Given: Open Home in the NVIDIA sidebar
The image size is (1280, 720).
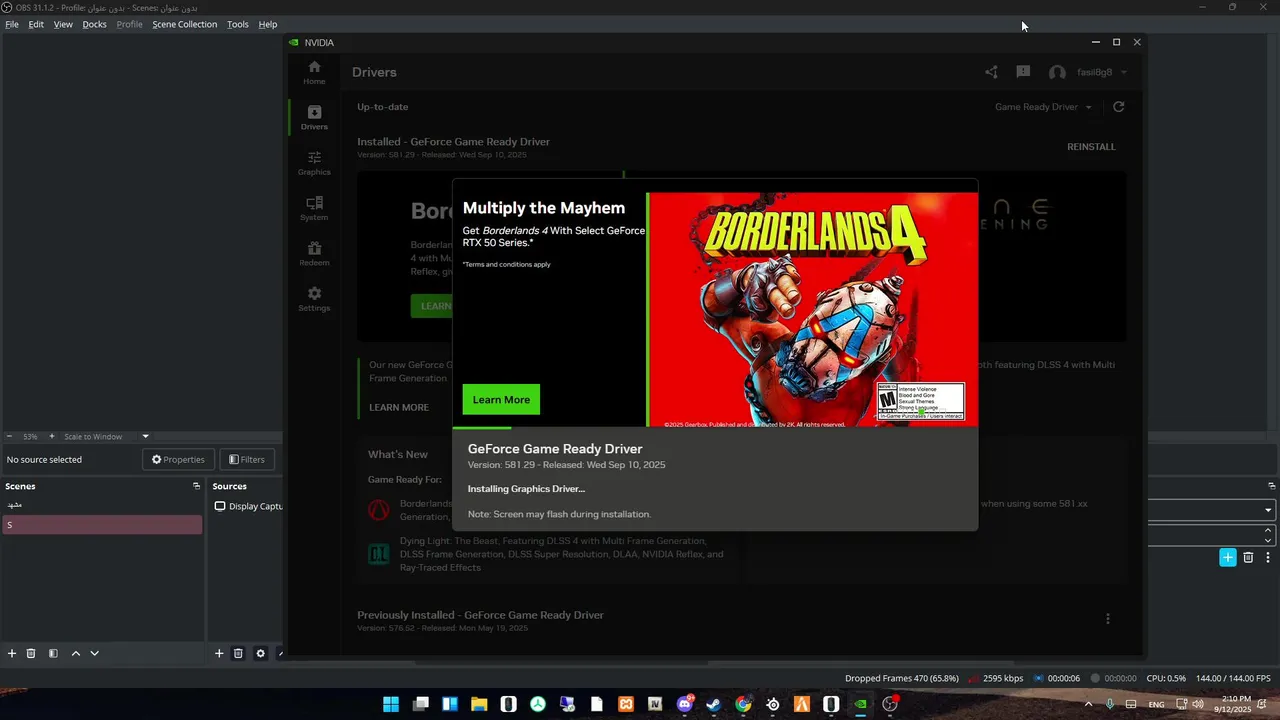Looking at the screenshot, I should click(x=314, y=72).
